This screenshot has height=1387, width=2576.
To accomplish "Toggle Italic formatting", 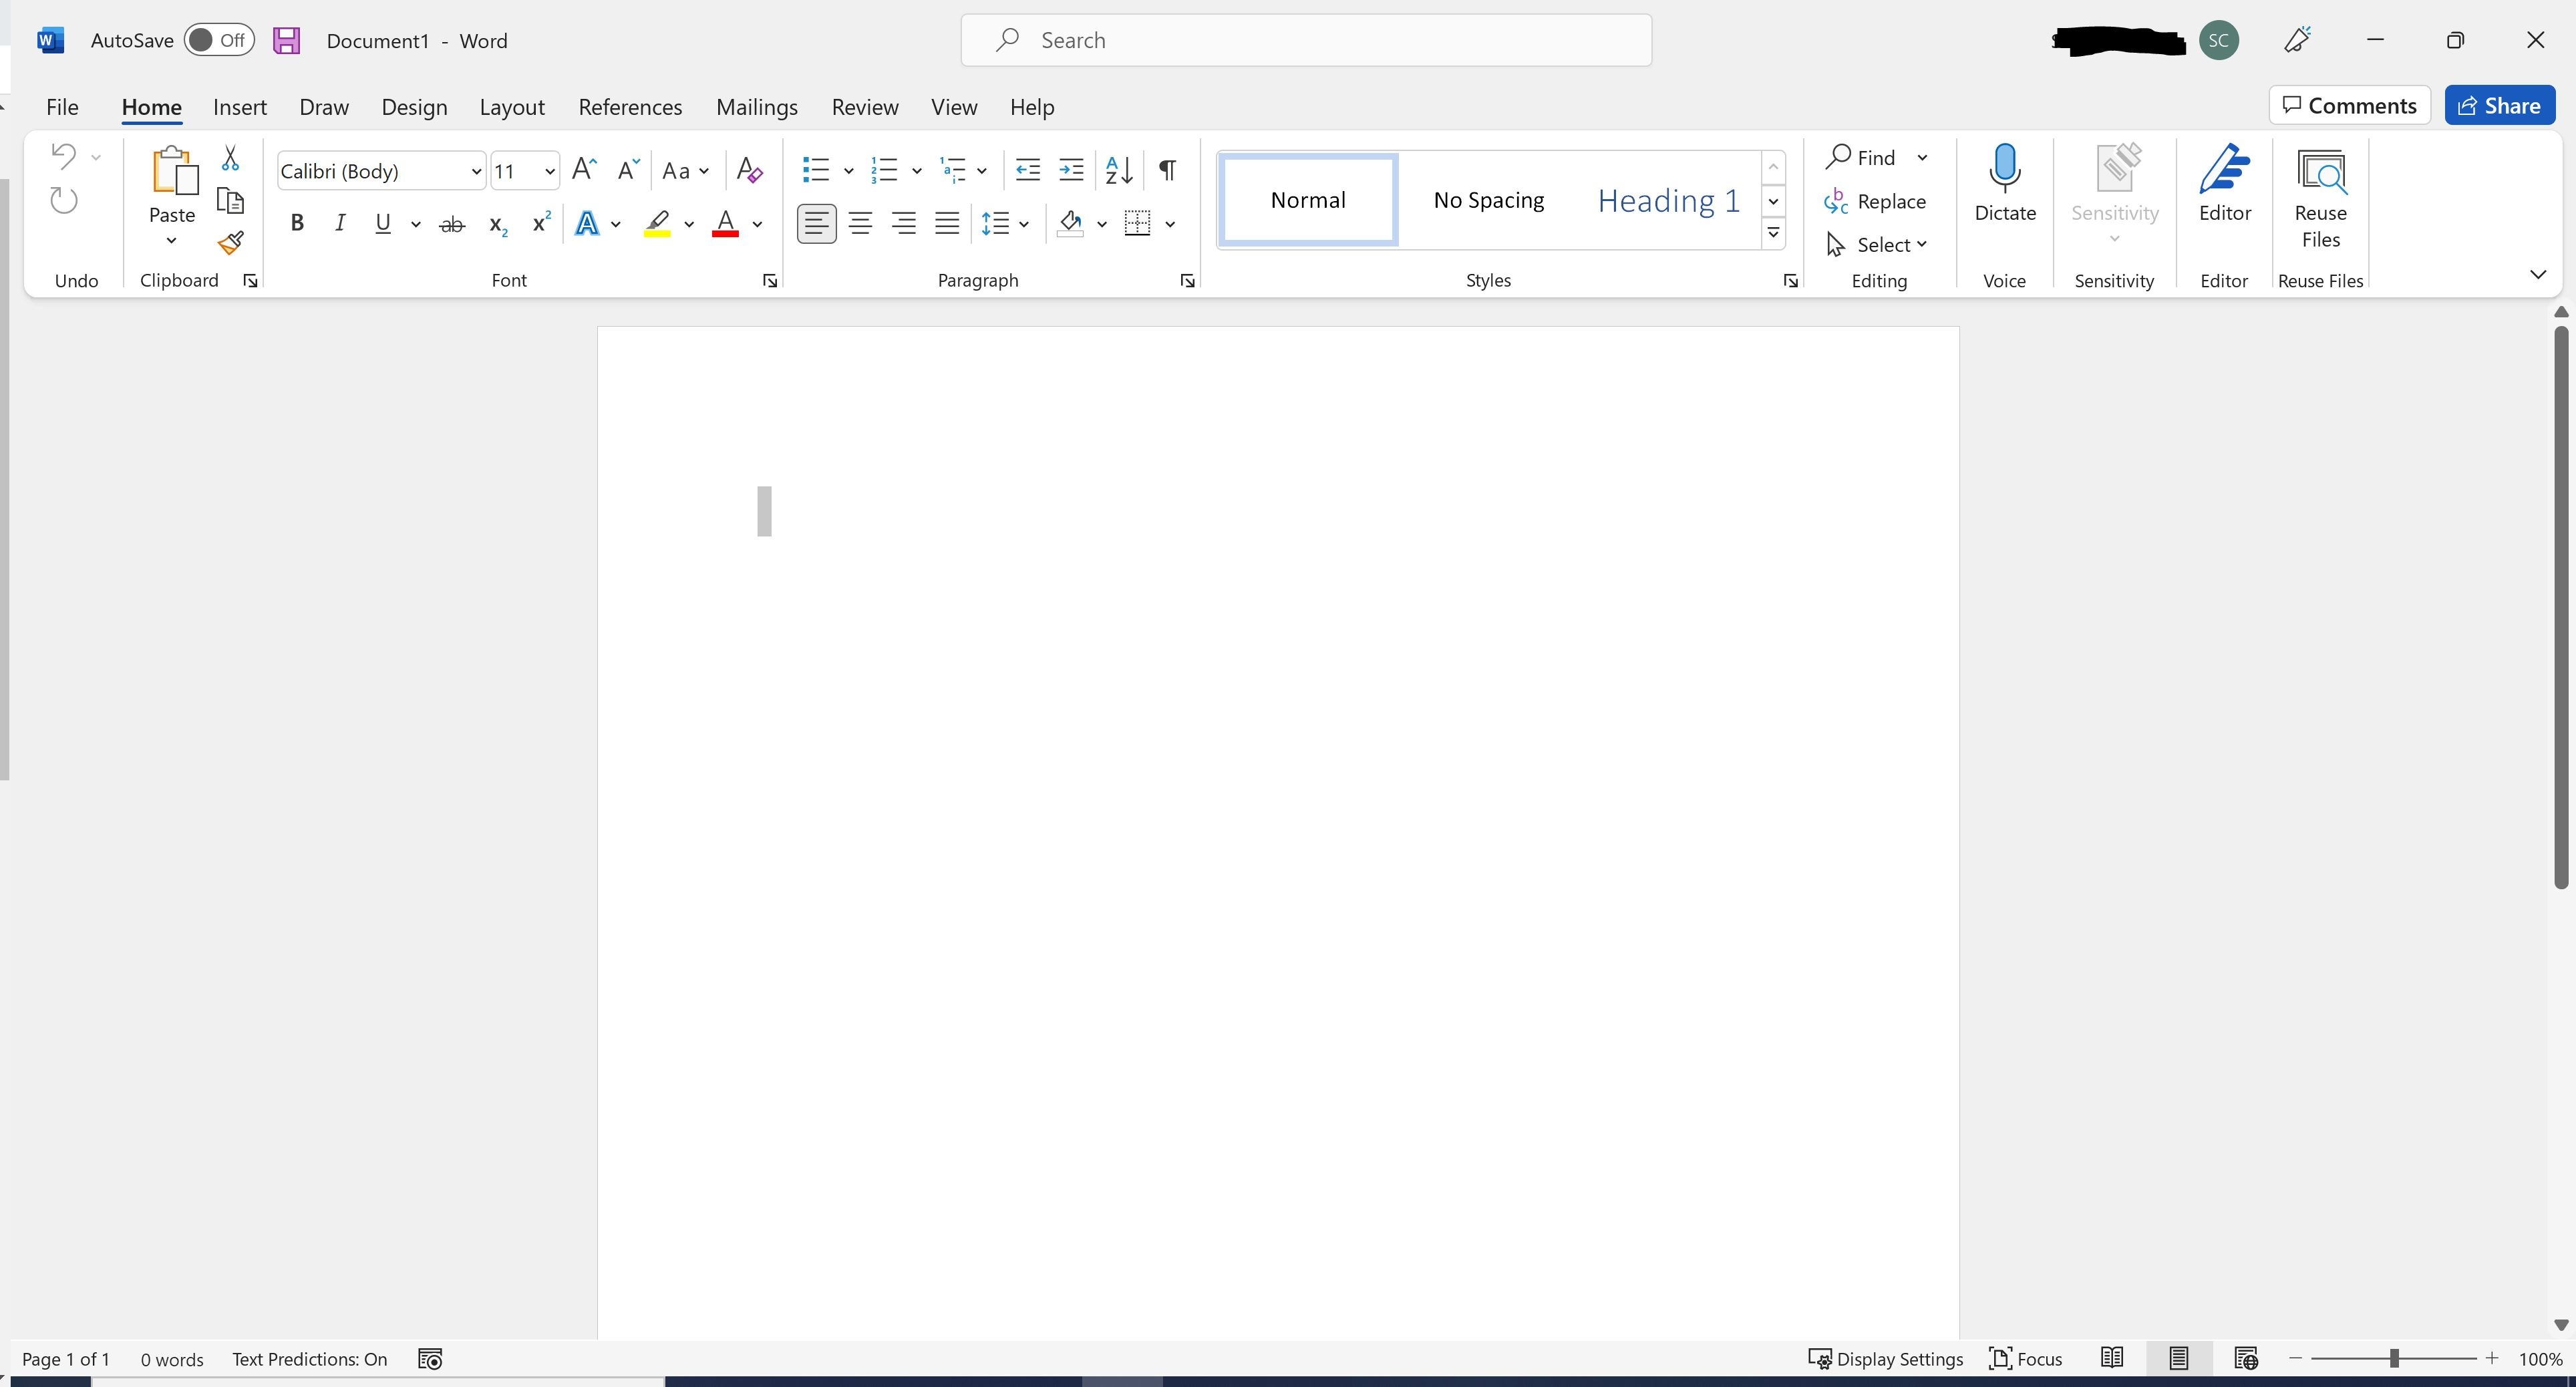I will pyautogui.click(x=340, y=223).
